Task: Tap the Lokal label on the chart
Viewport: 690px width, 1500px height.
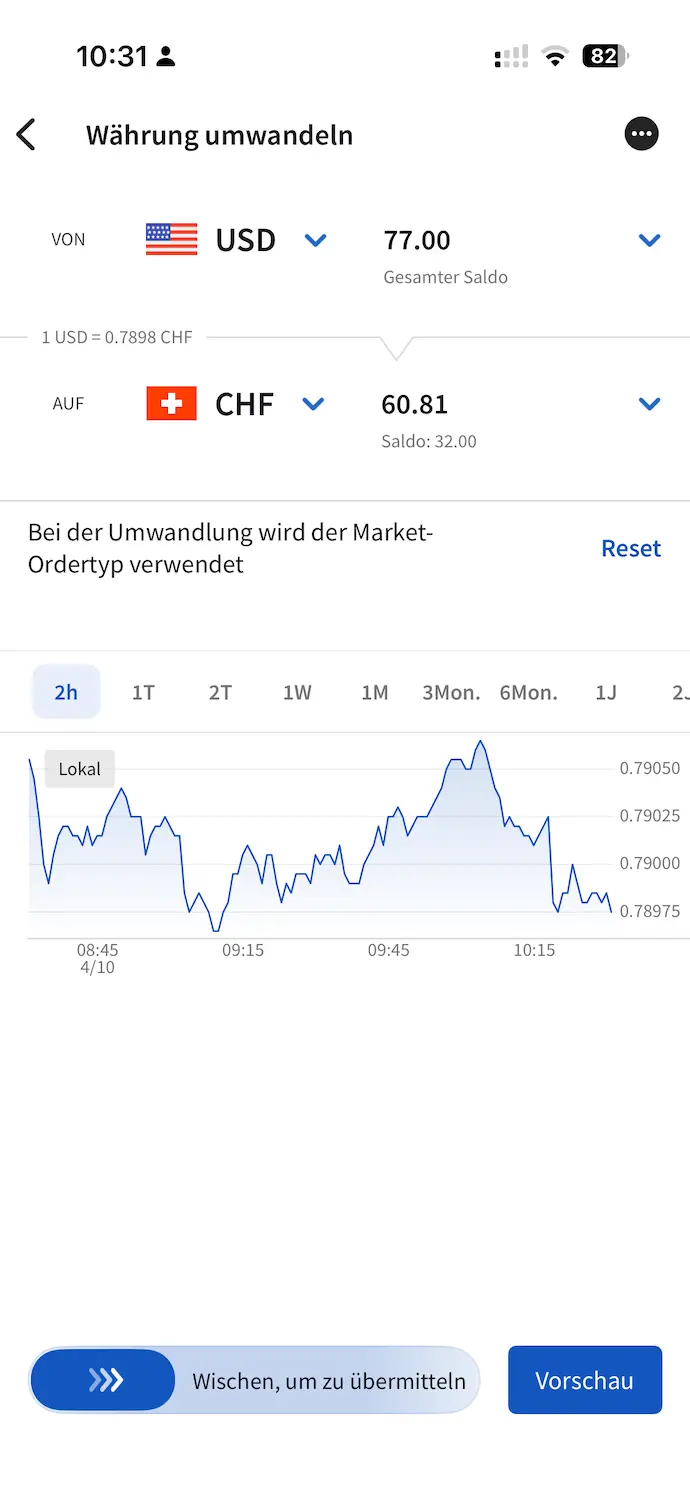Action: click(x=79, y=768)
